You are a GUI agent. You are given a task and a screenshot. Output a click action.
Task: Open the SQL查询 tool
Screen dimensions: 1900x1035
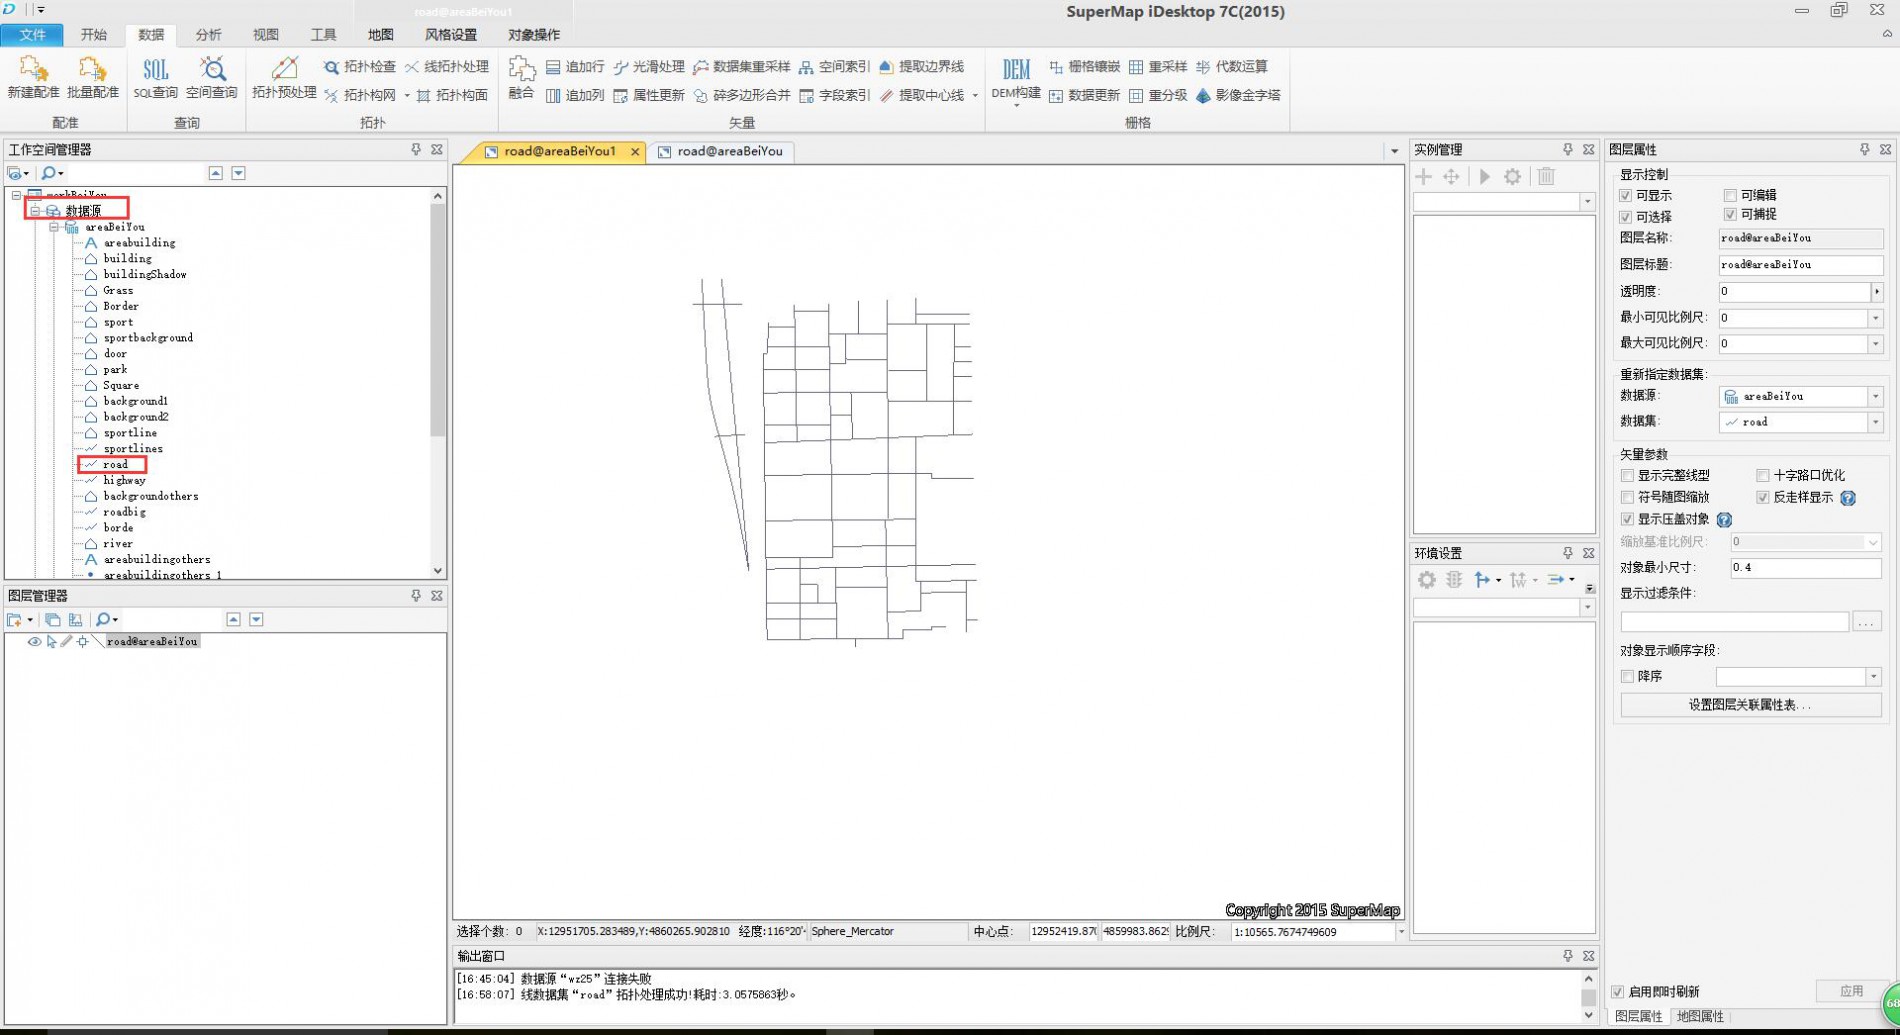point(156,77)
